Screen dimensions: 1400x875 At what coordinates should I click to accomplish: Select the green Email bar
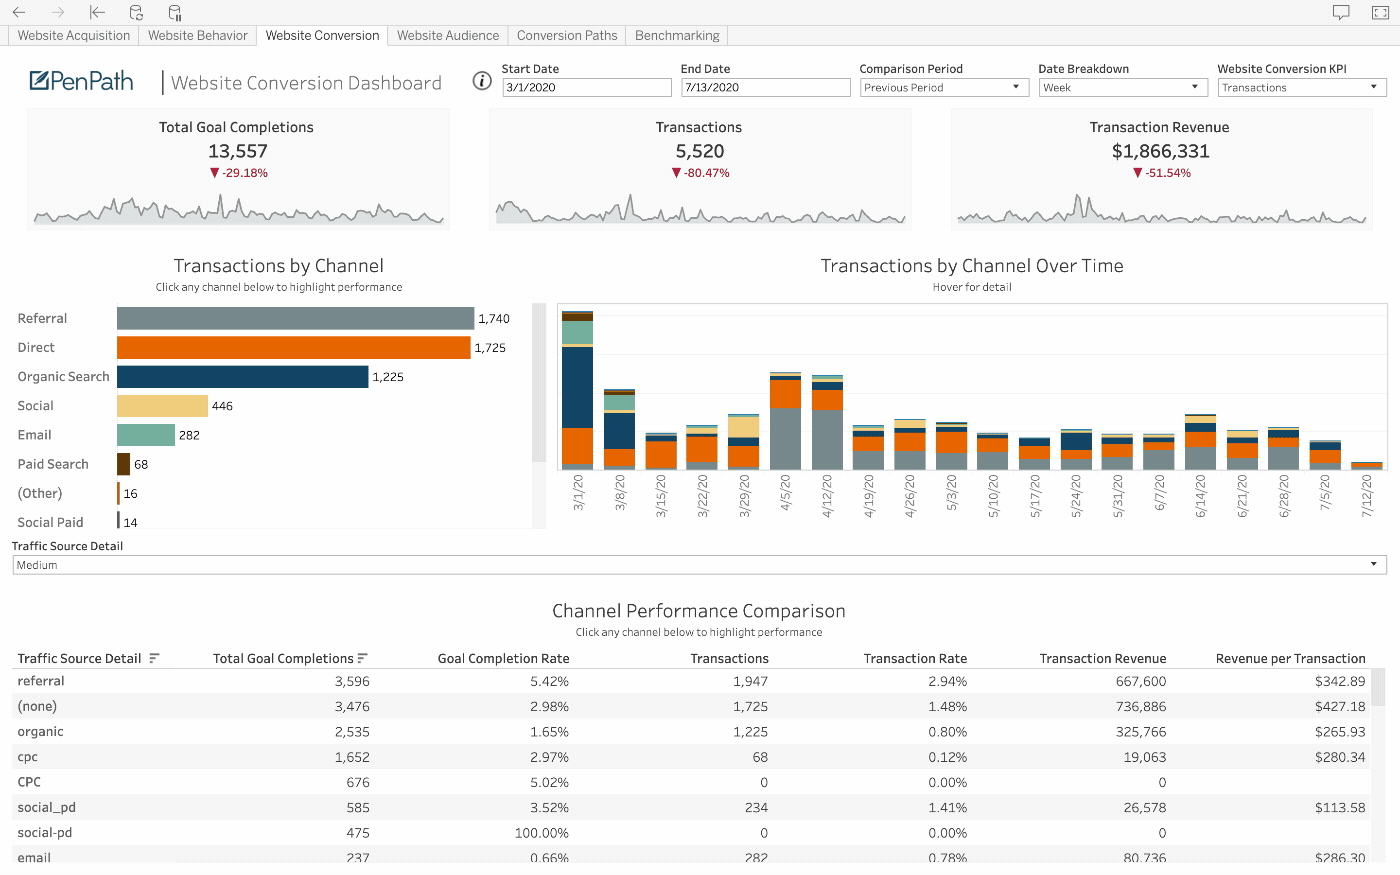146,435
